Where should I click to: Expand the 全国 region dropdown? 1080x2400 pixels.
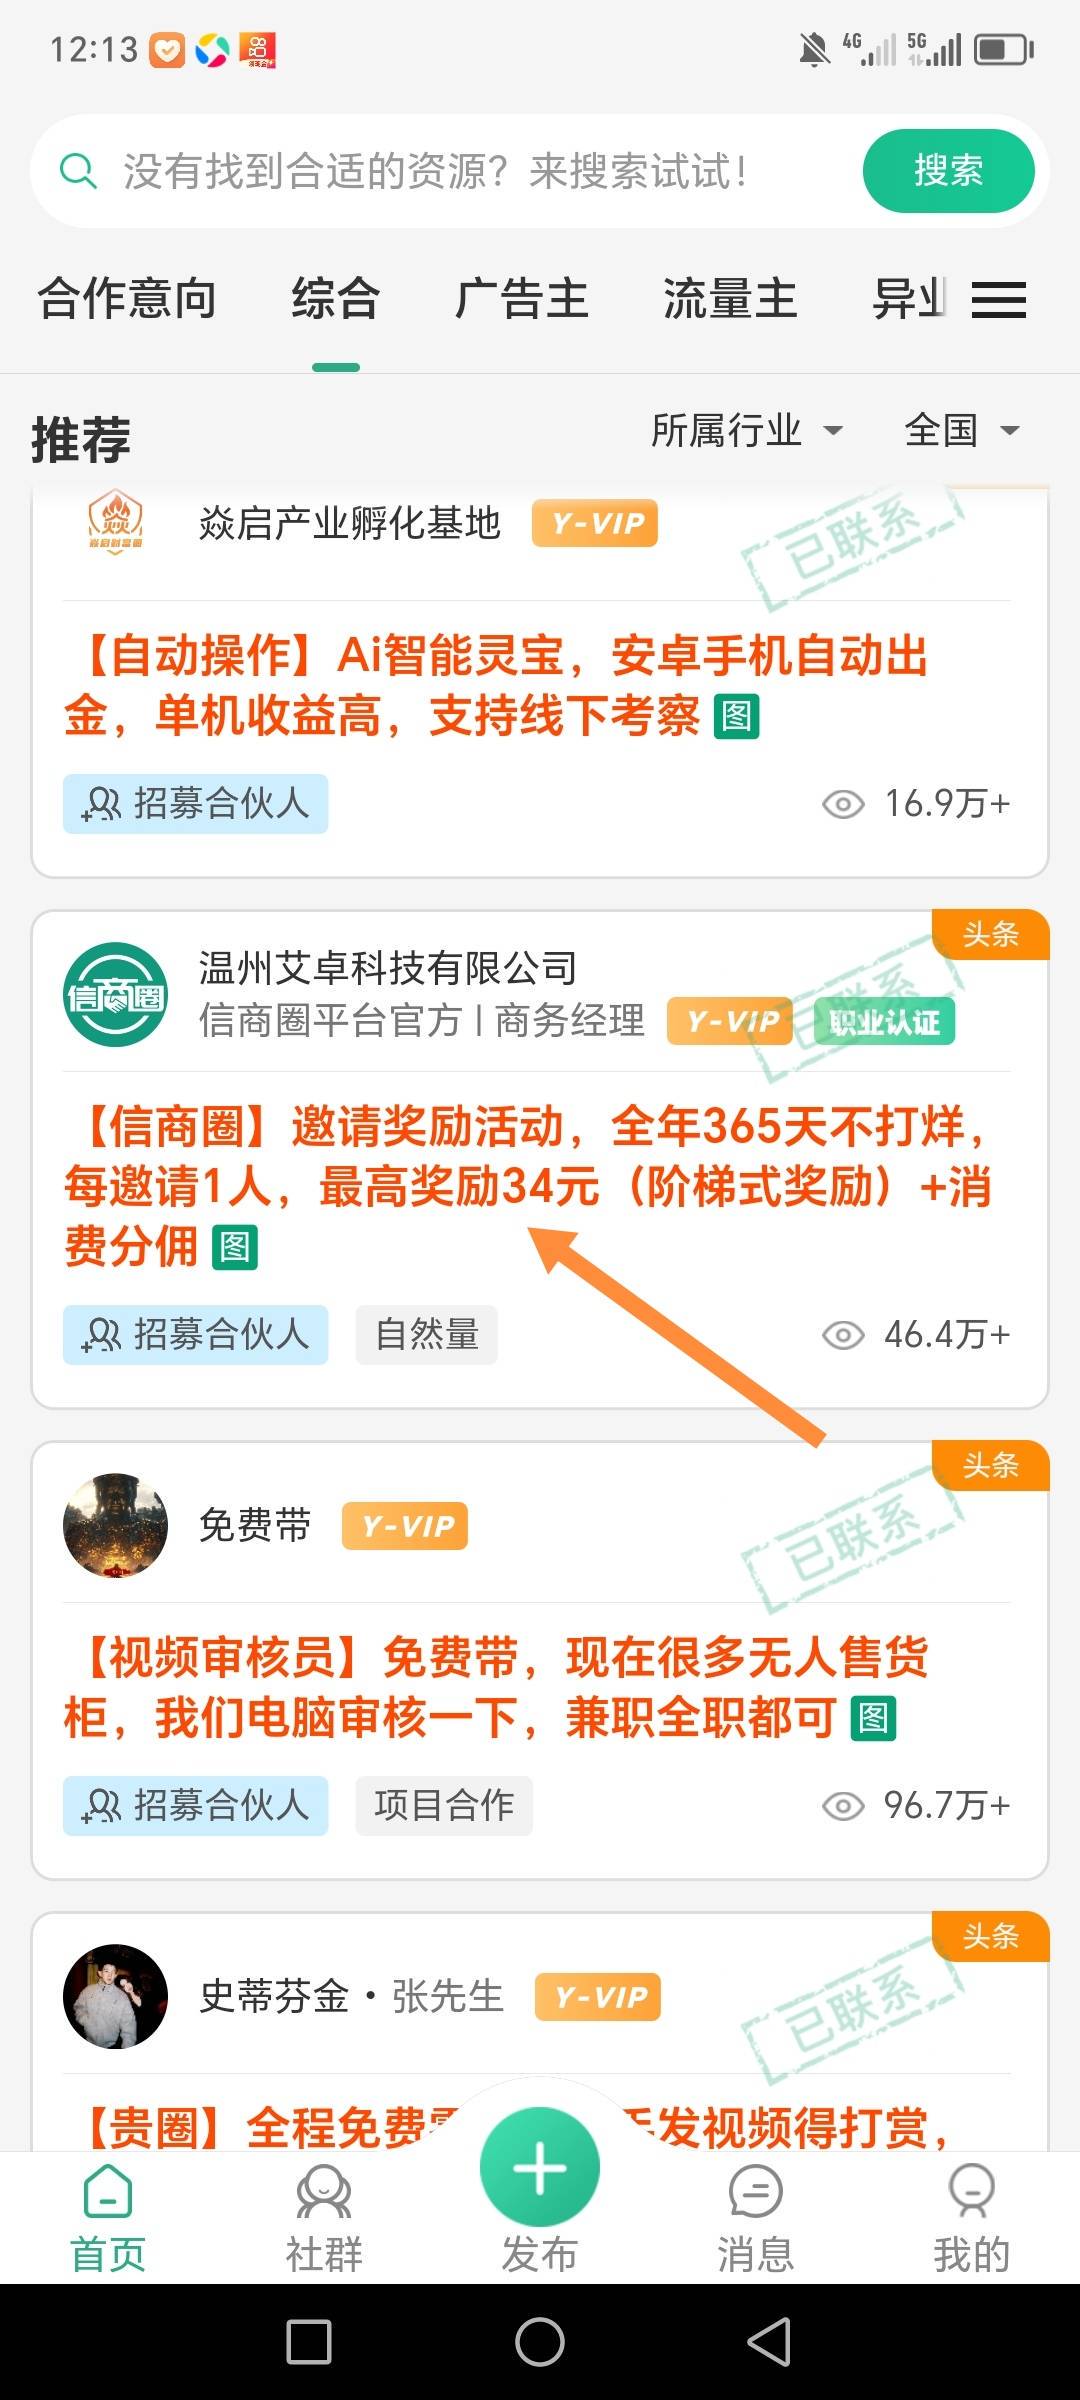962,431
